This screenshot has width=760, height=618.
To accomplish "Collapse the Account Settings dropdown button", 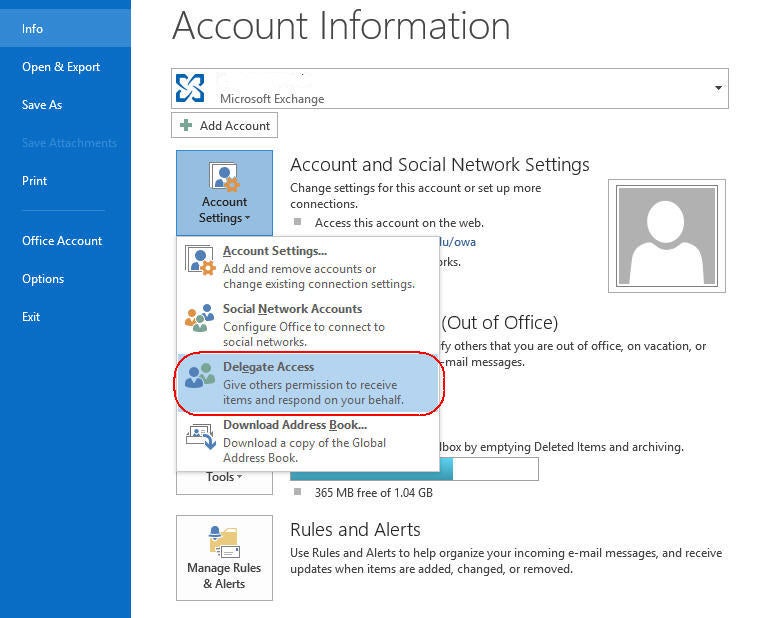I will point(224,193).
